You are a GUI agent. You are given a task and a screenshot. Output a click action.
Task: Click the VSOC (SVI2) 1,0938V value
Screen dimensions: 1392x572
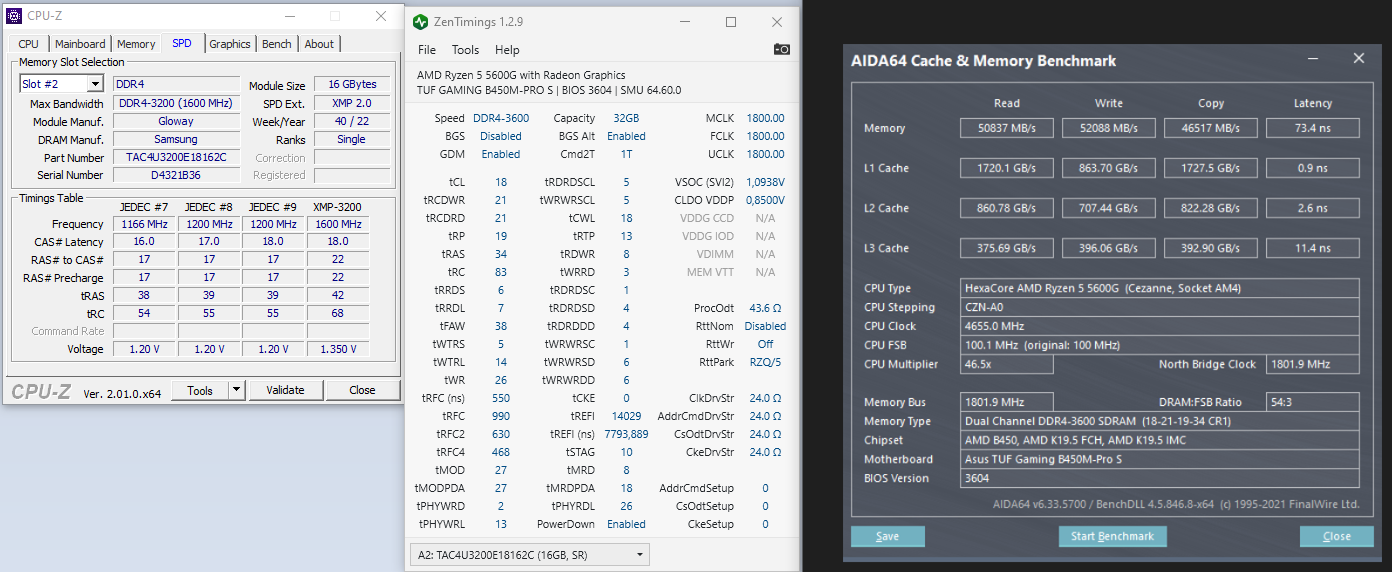coord(765,182)
